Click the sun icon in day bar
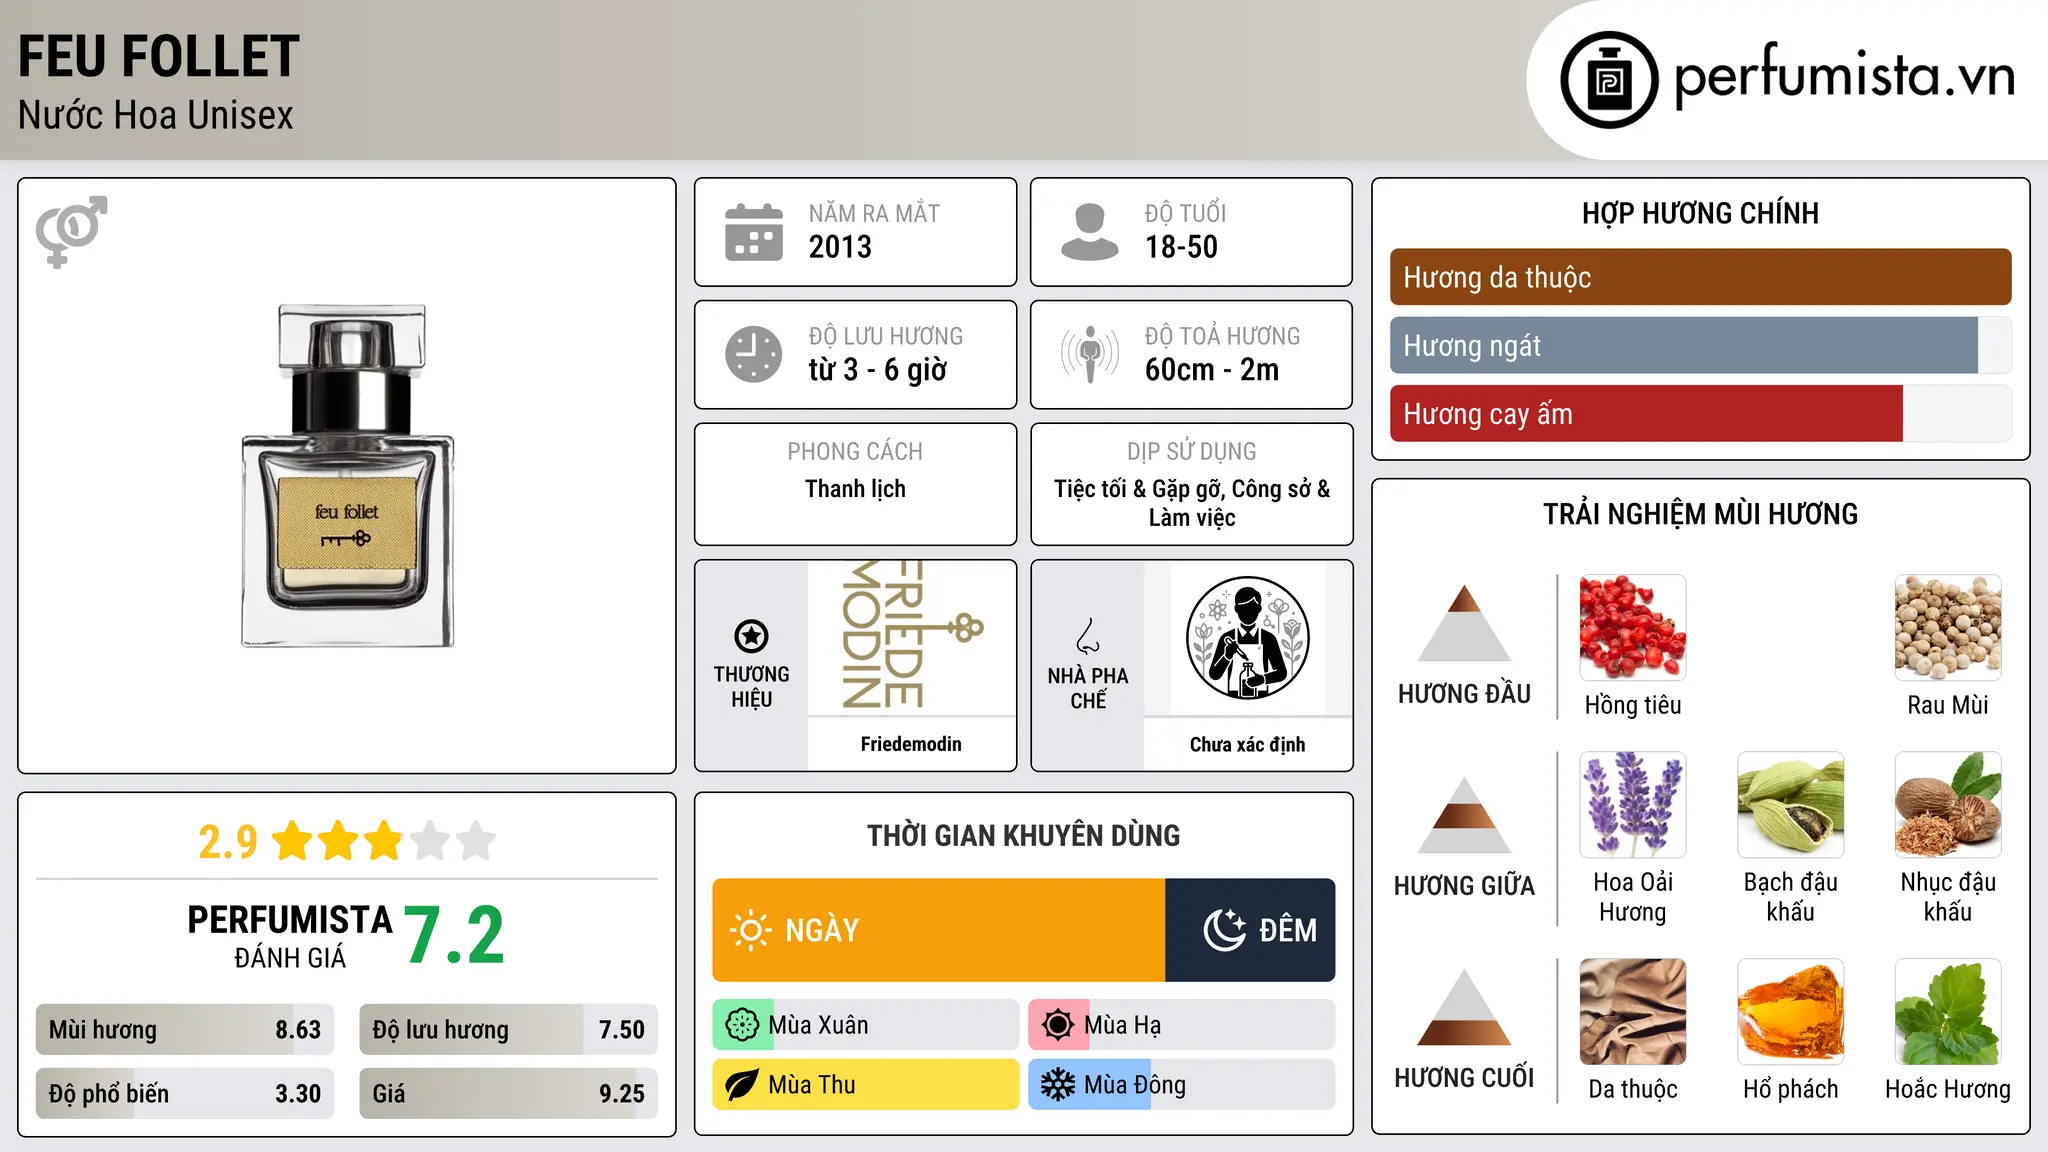 click(x=750, y=930)
